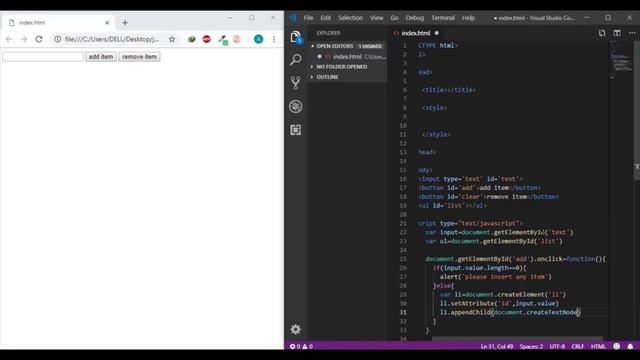Click the pencil extension icon in Chrome
Image resolution: width=640 pixels, height=360 pixels.
click(x=222, y=39)
